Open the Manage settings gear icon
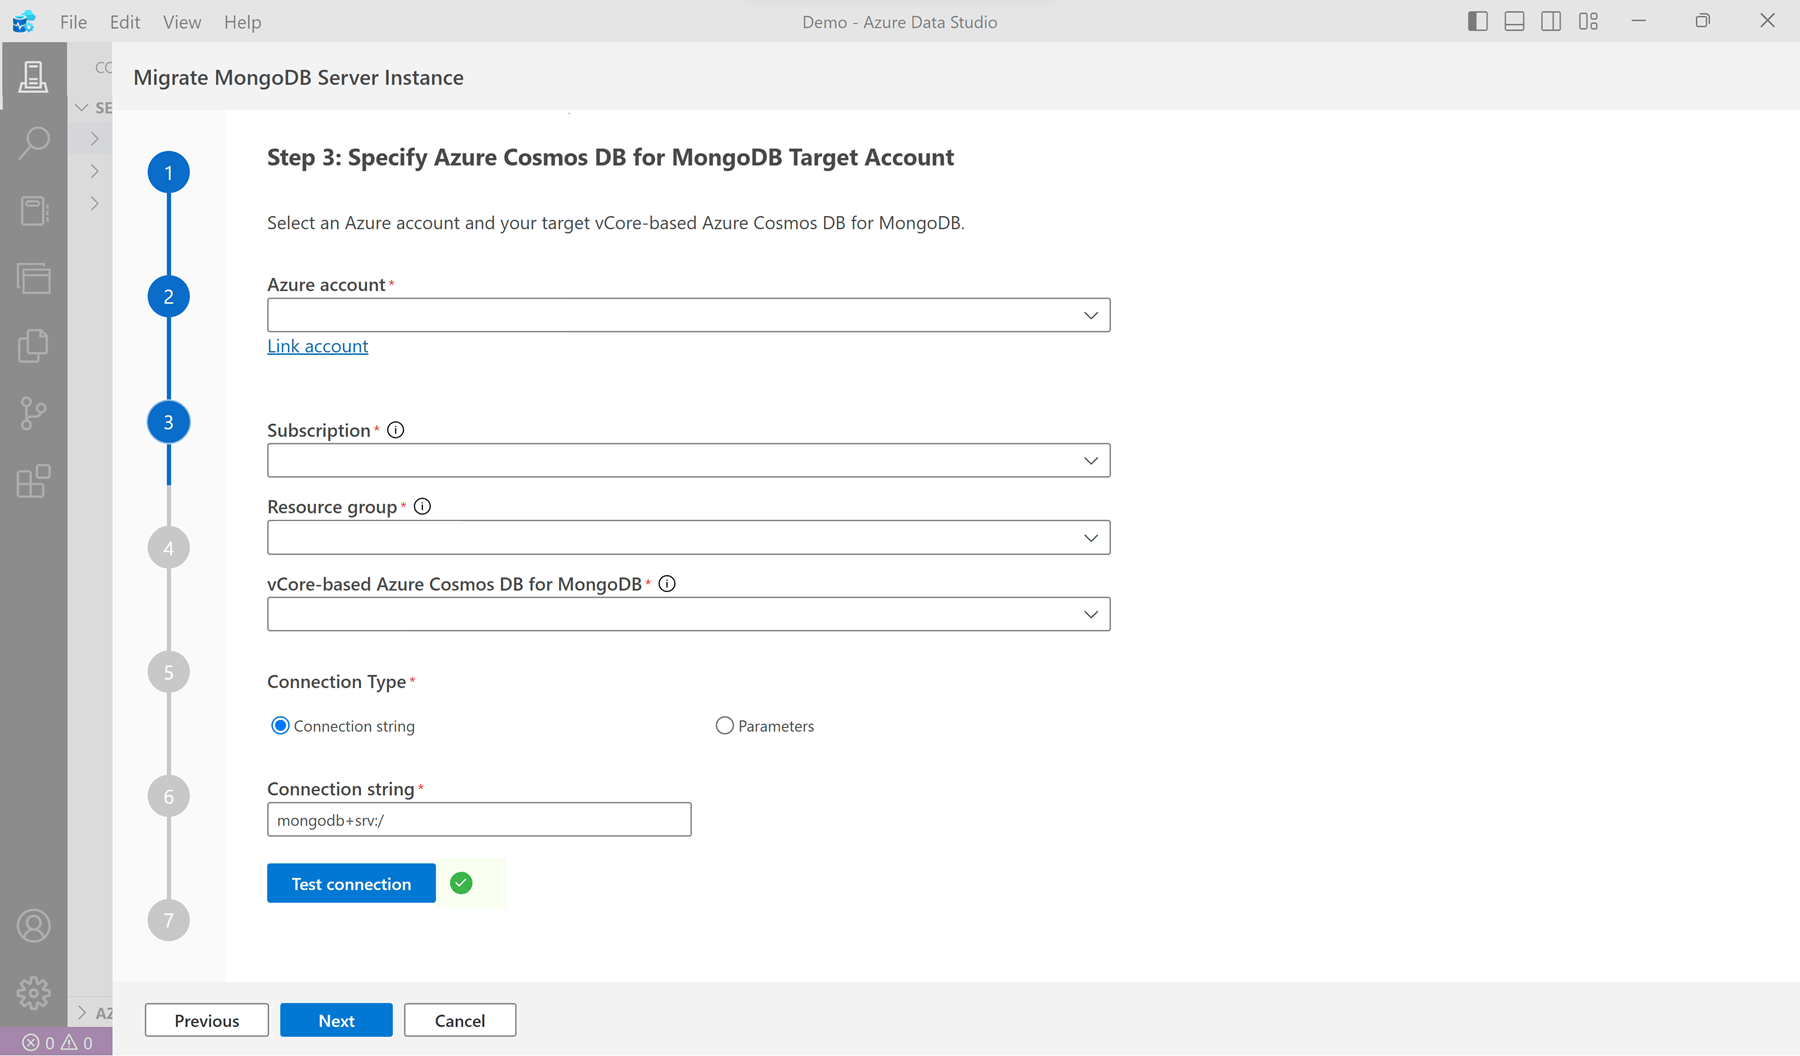 coord(34,993)
